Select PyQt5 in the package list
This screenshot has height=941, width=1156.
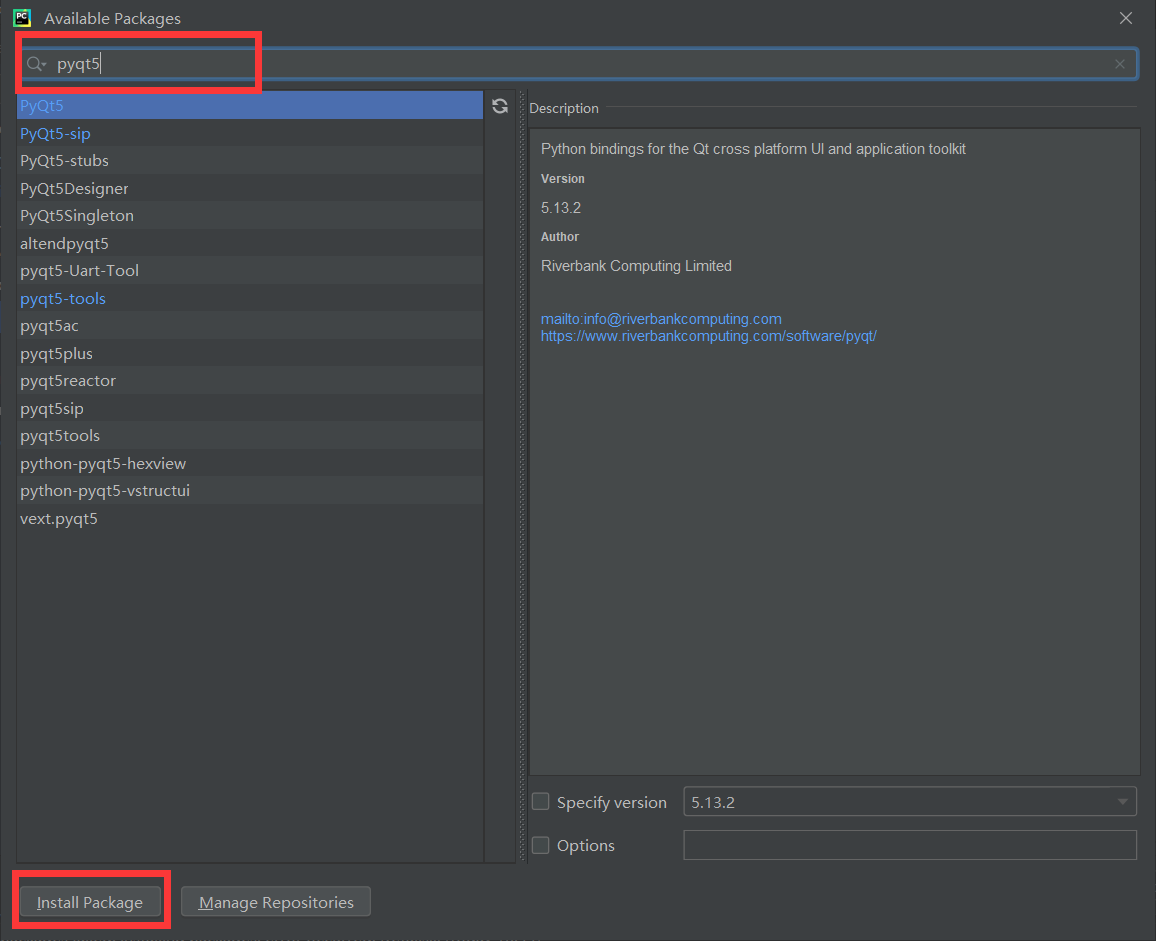pyautogui.click(x=250, y=105)
